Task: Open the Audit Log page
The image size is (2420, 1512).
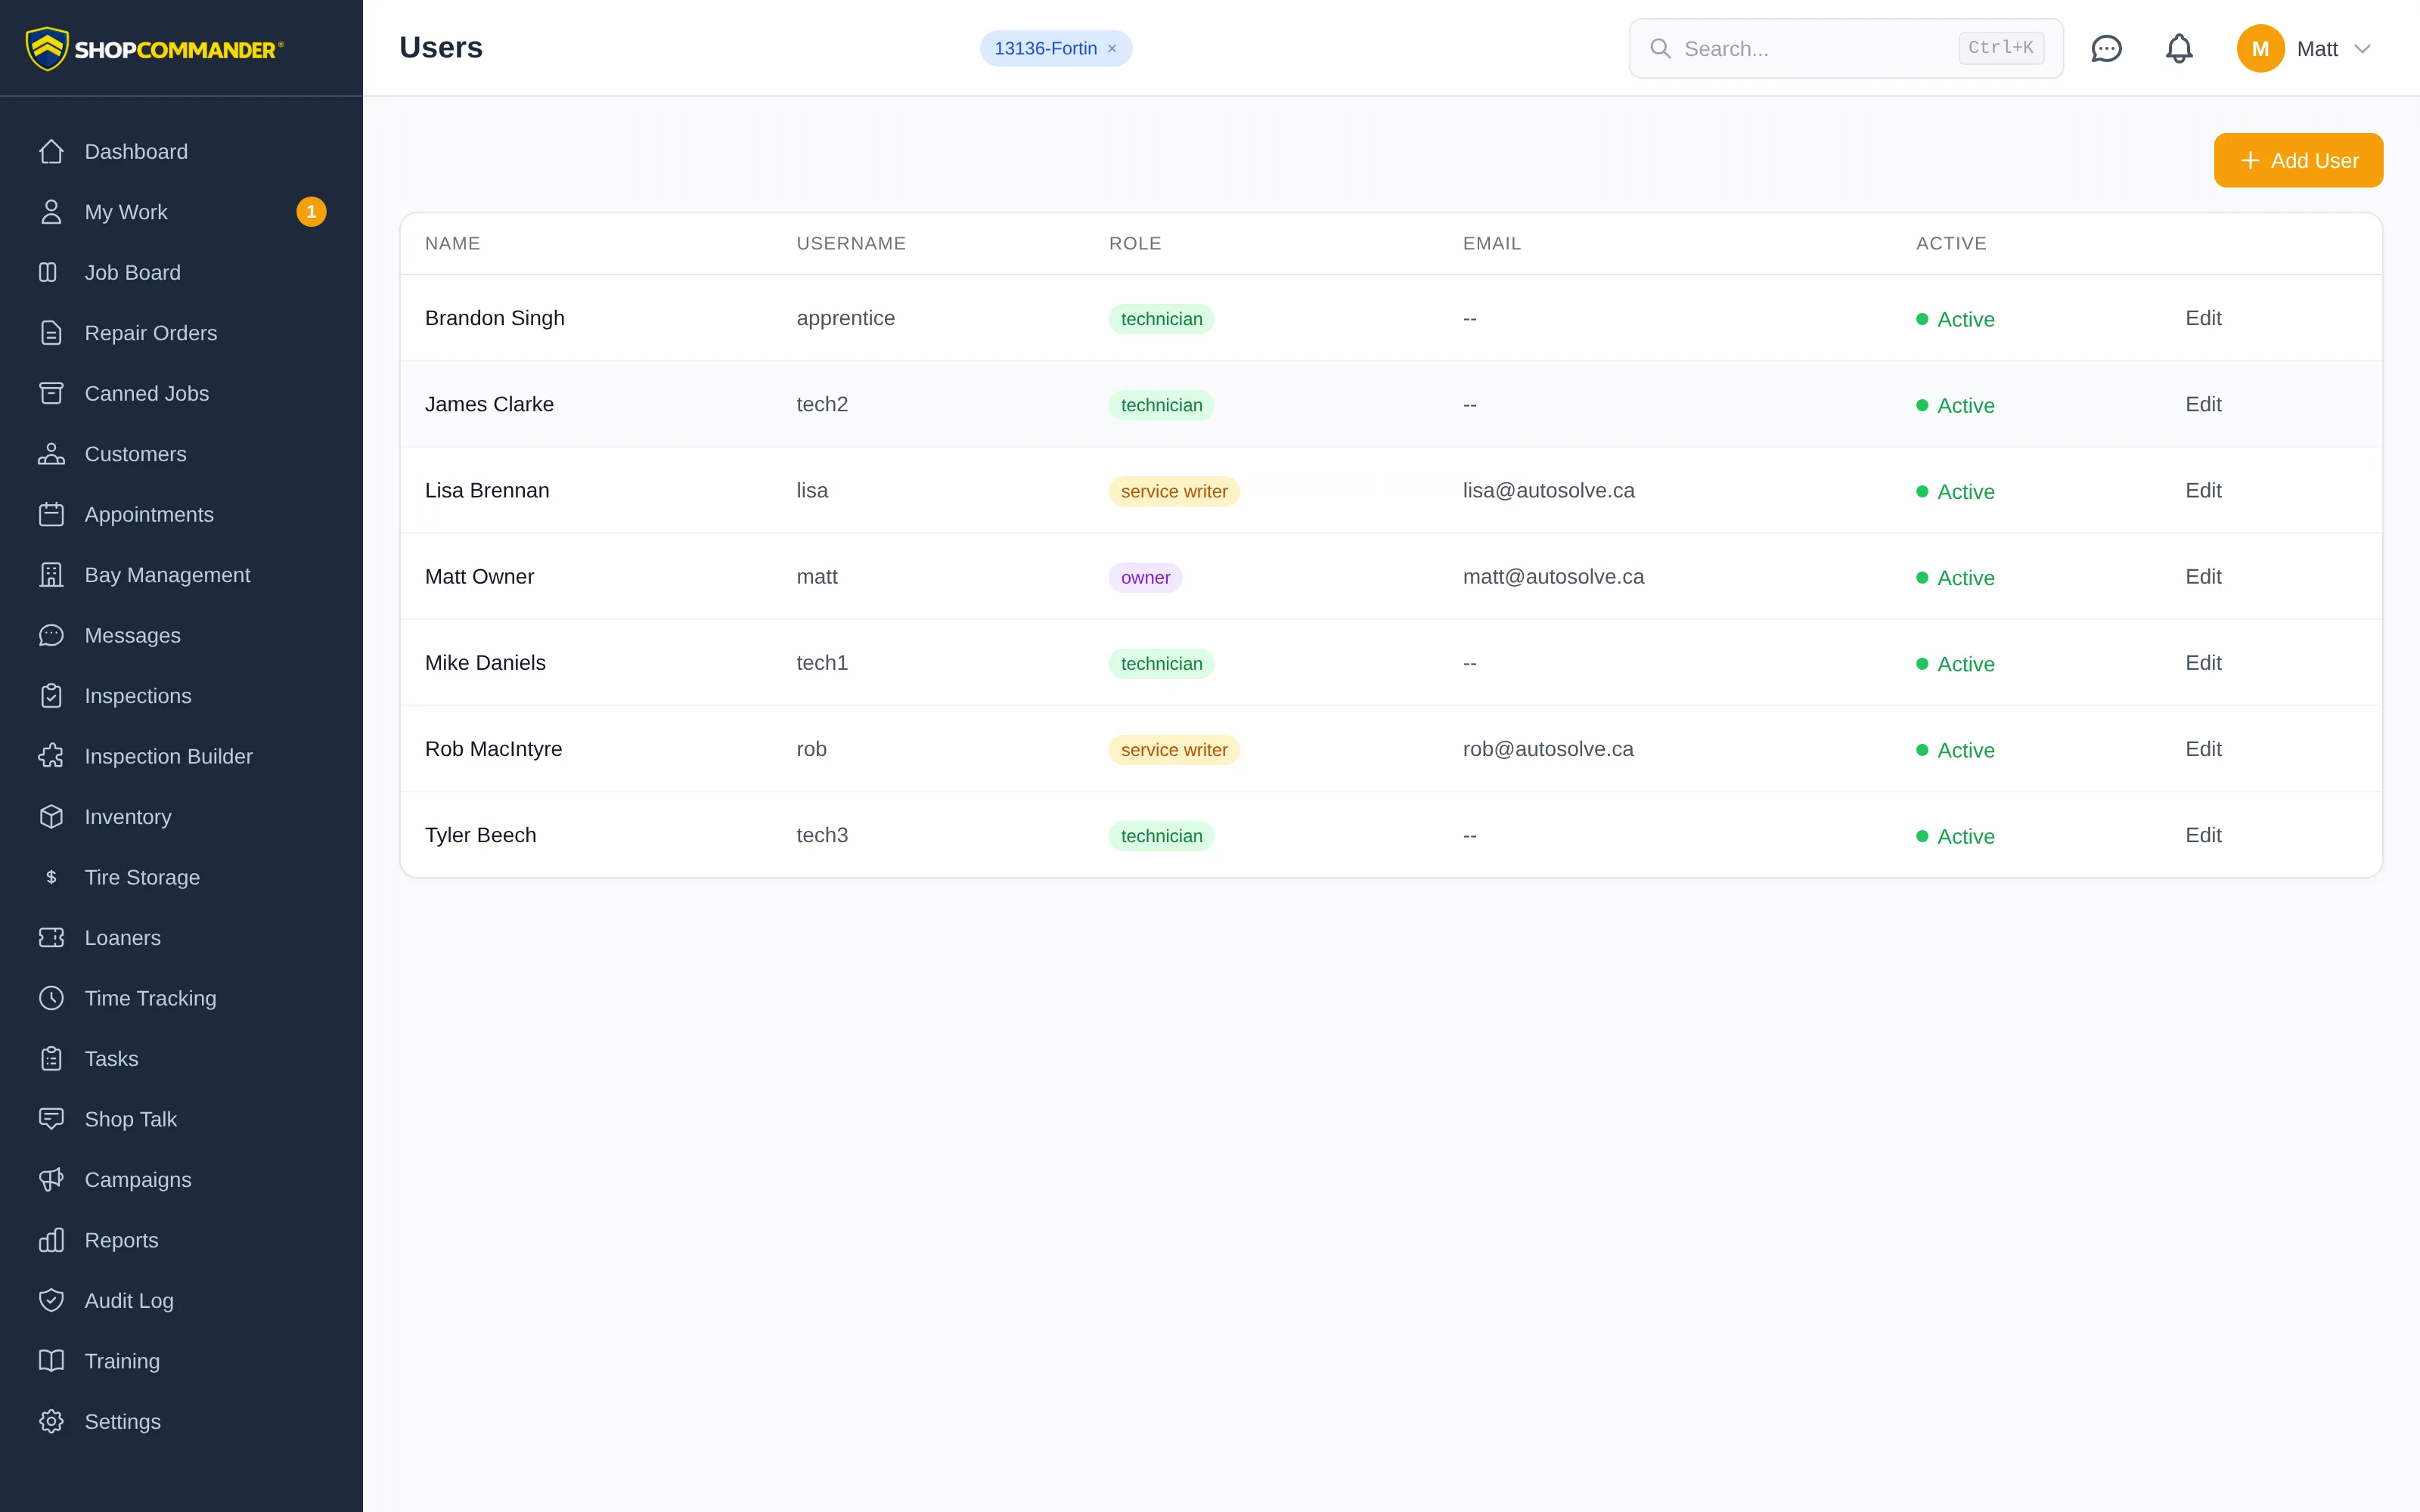Action: [181, 1301]
